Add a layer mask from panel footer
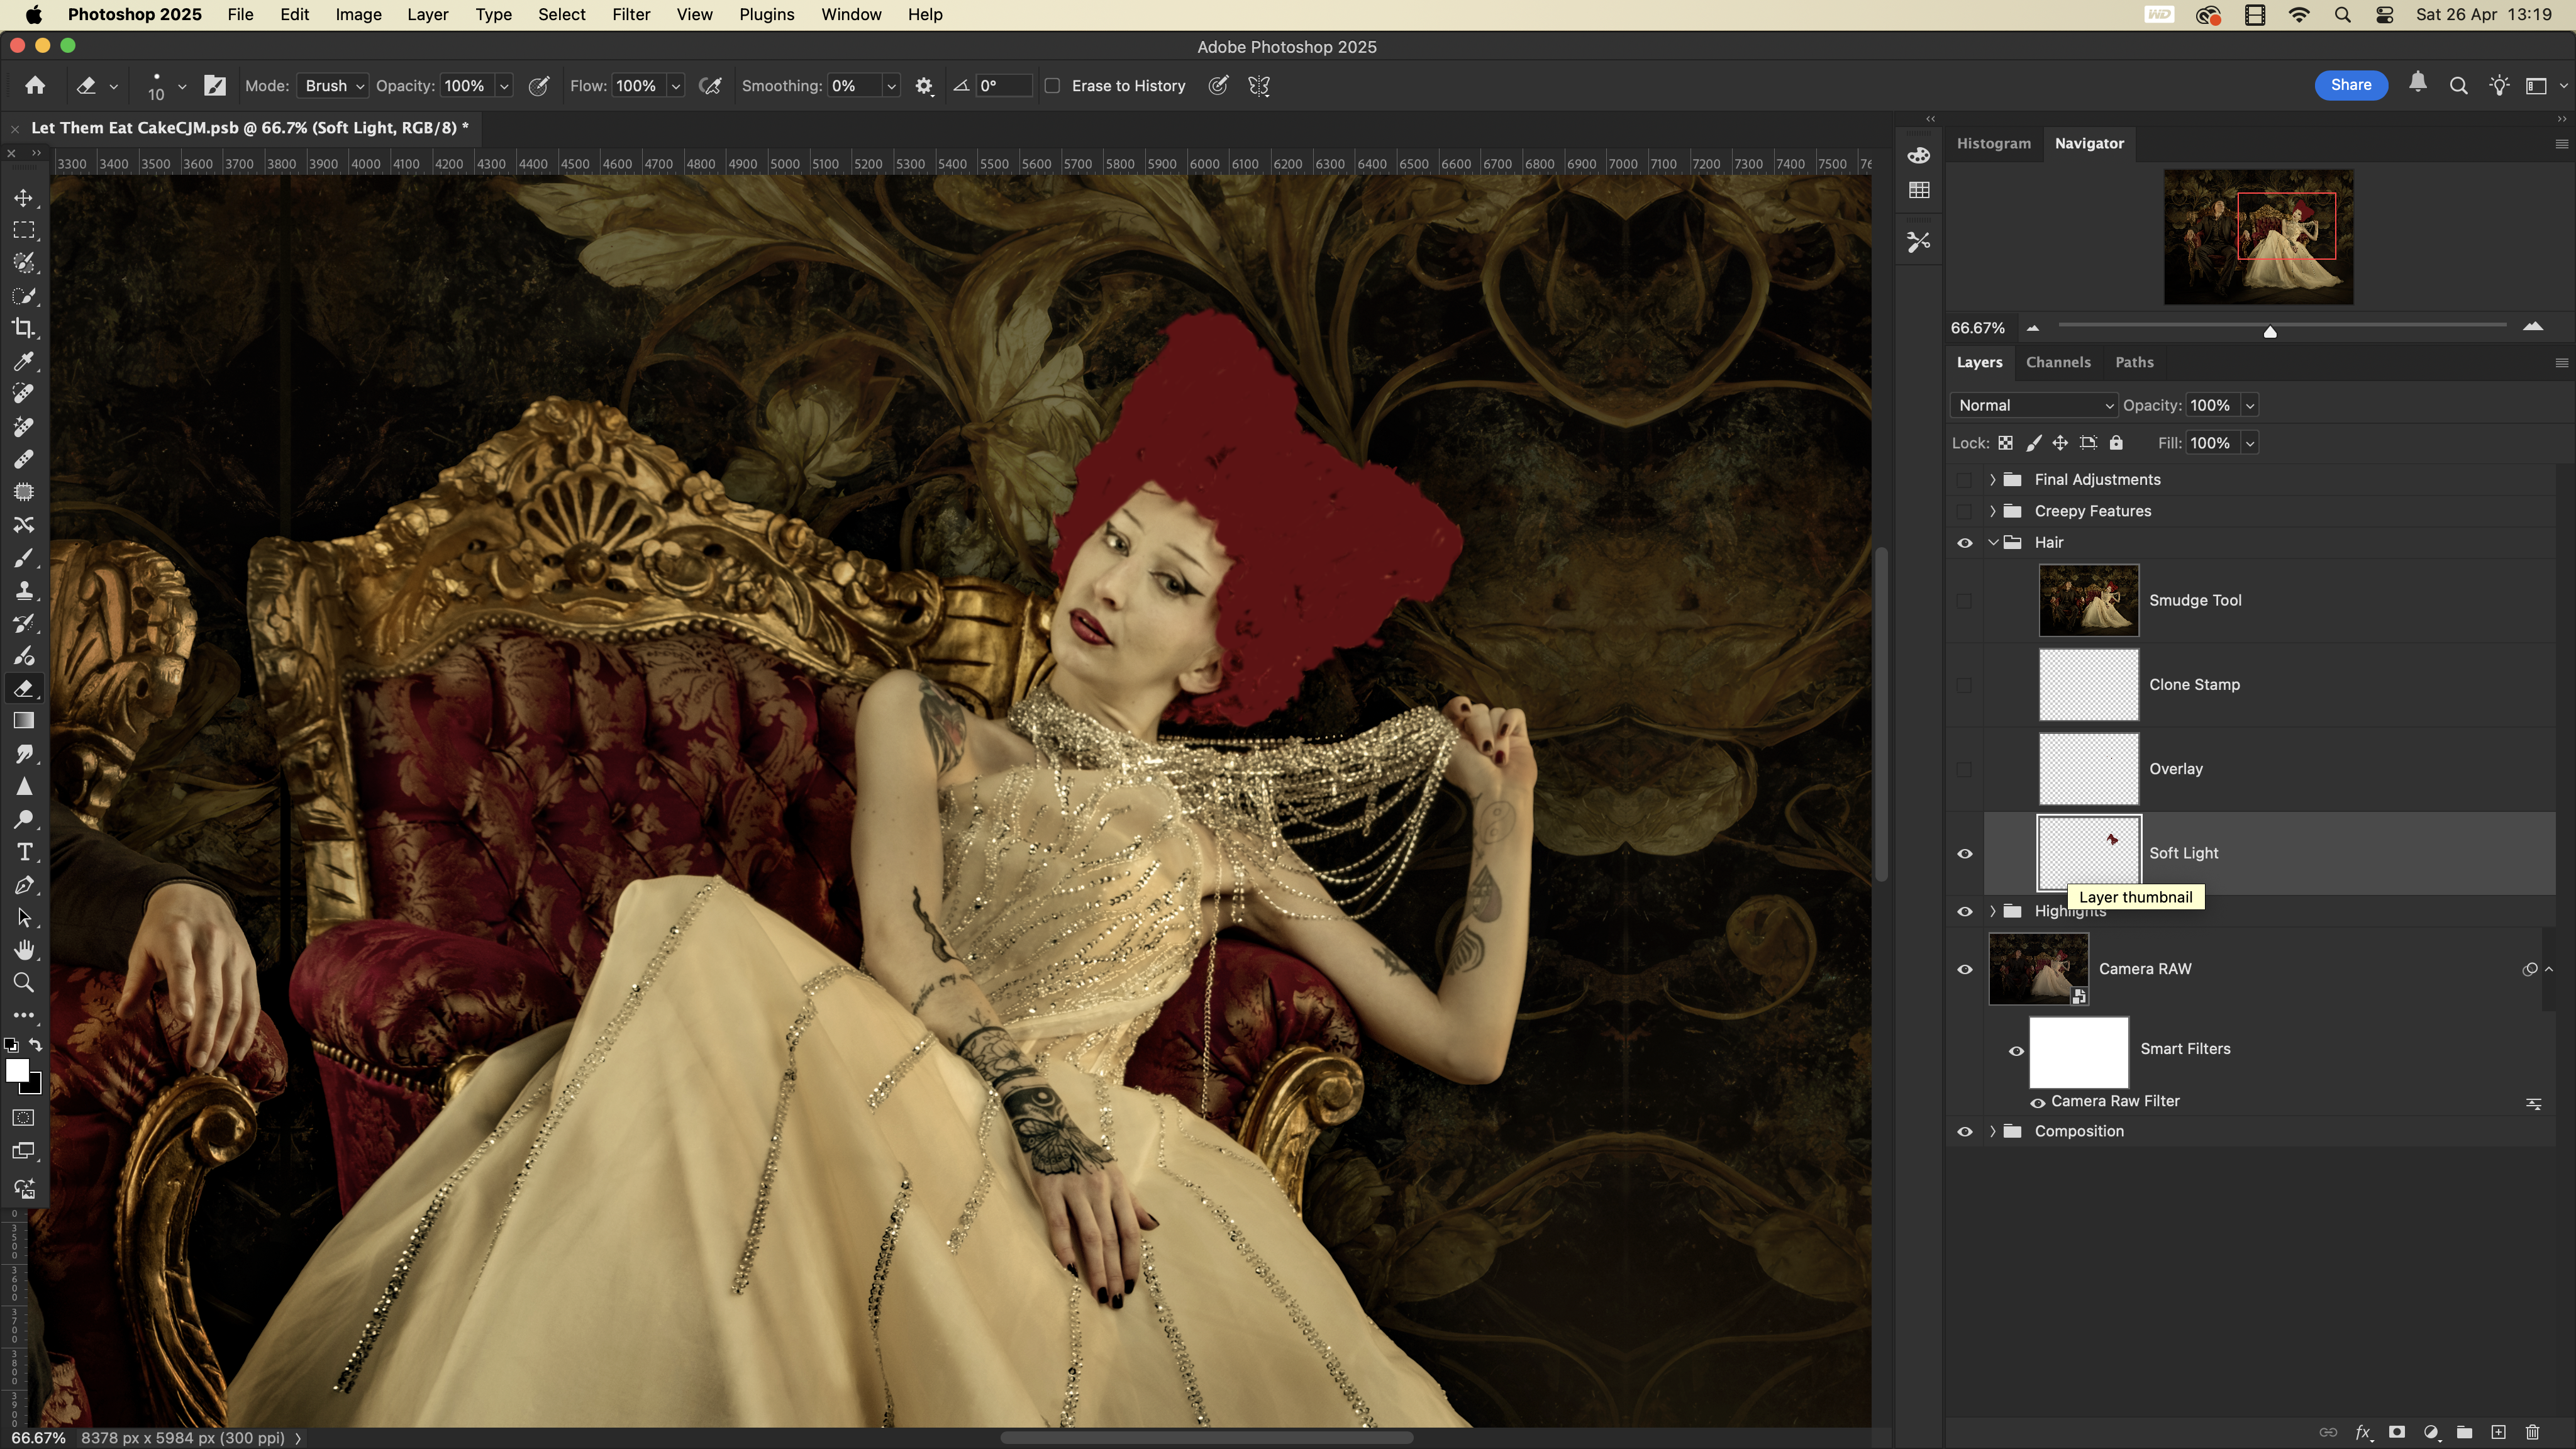 2397,1432
